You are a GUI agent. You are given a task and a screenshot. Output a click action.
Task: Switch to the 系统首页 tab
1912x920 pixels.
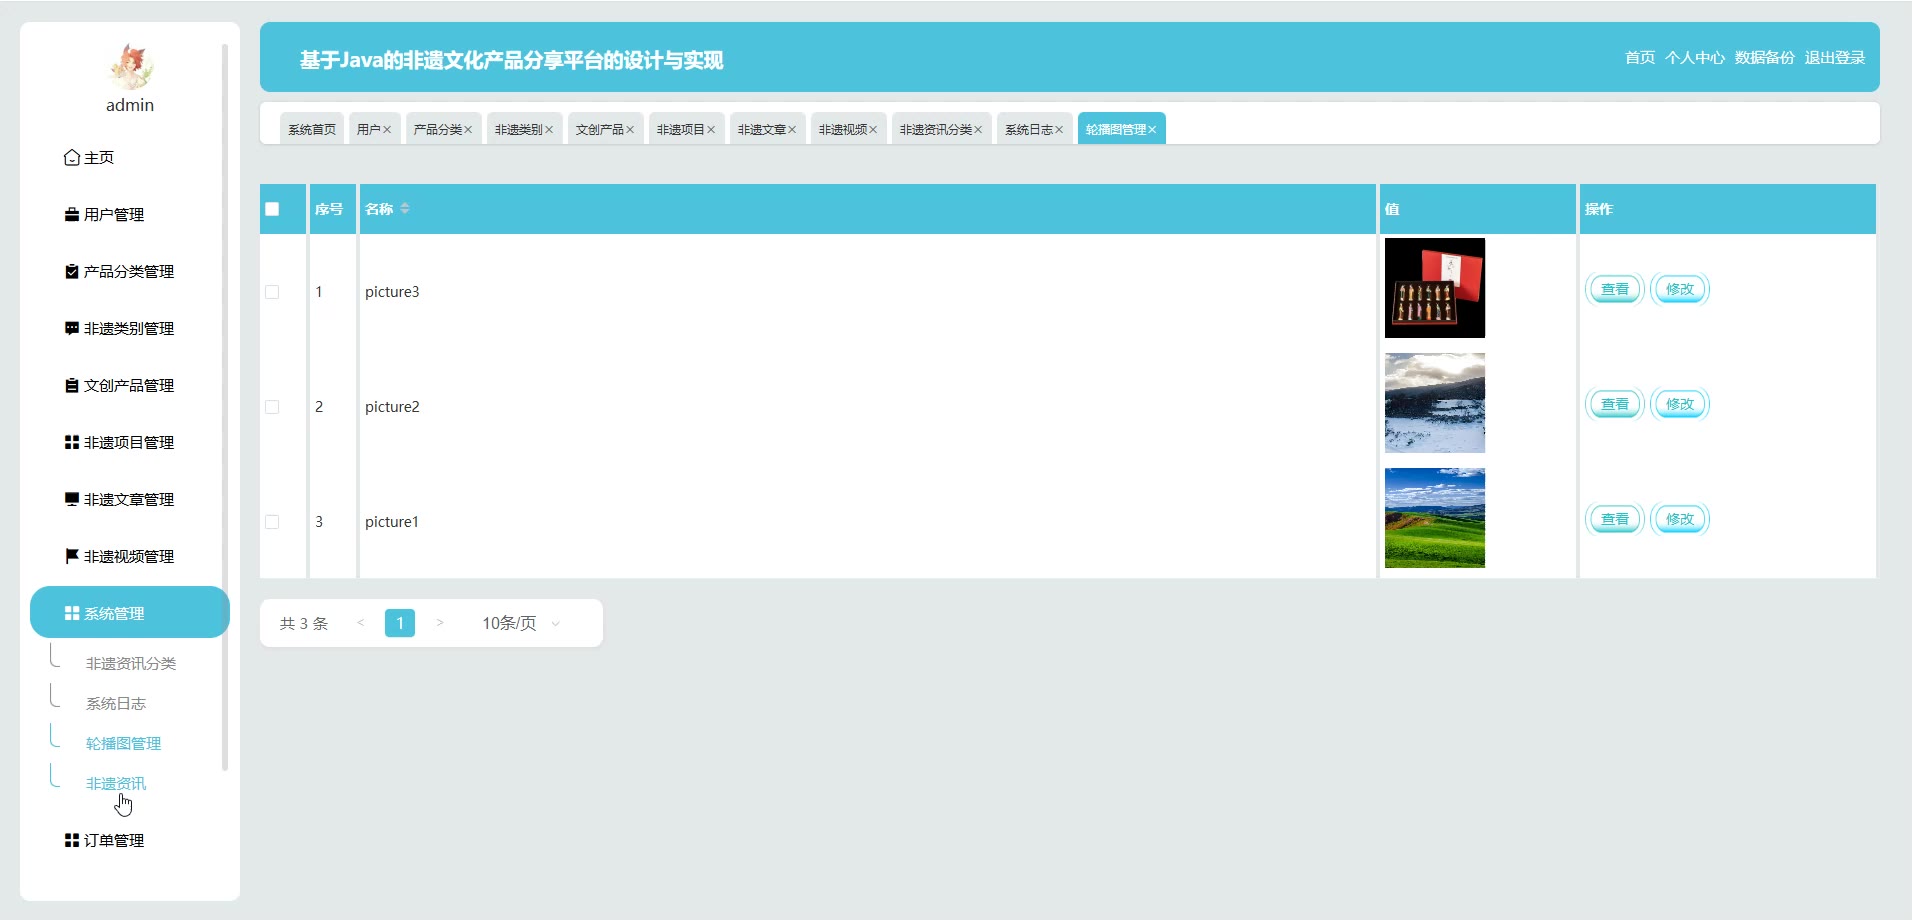[312, 129]
